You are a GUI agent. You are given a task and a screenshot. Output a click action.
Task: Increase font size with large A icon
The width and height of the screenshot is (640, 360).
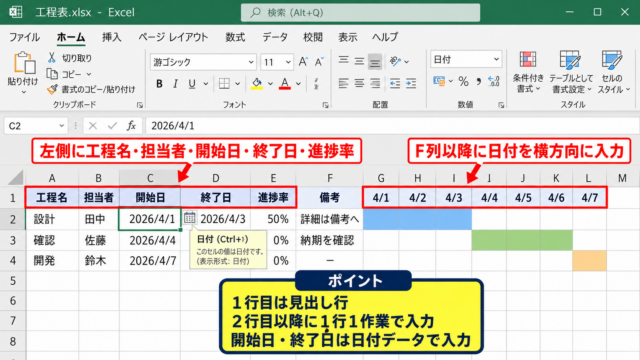(x=303, y=62)
